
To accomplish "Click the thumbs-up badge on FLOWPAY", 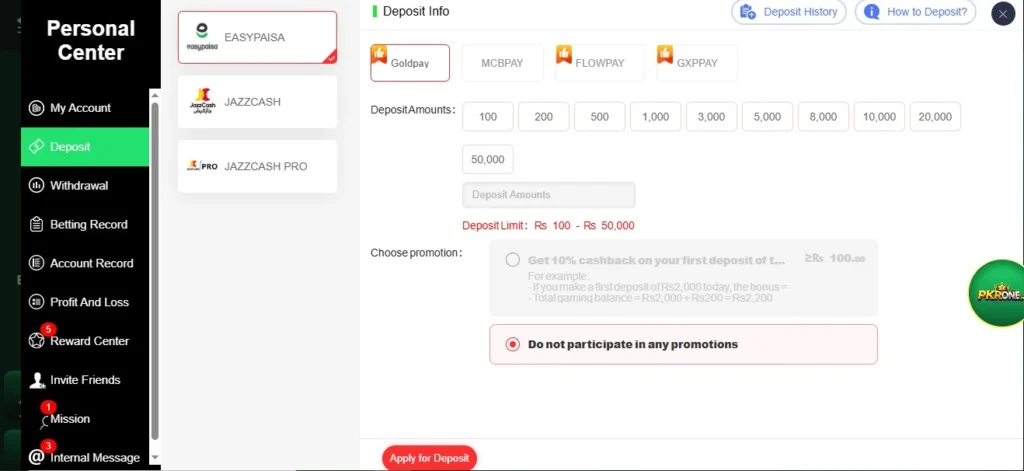I will pyautogui.click(x=564, y=54).
